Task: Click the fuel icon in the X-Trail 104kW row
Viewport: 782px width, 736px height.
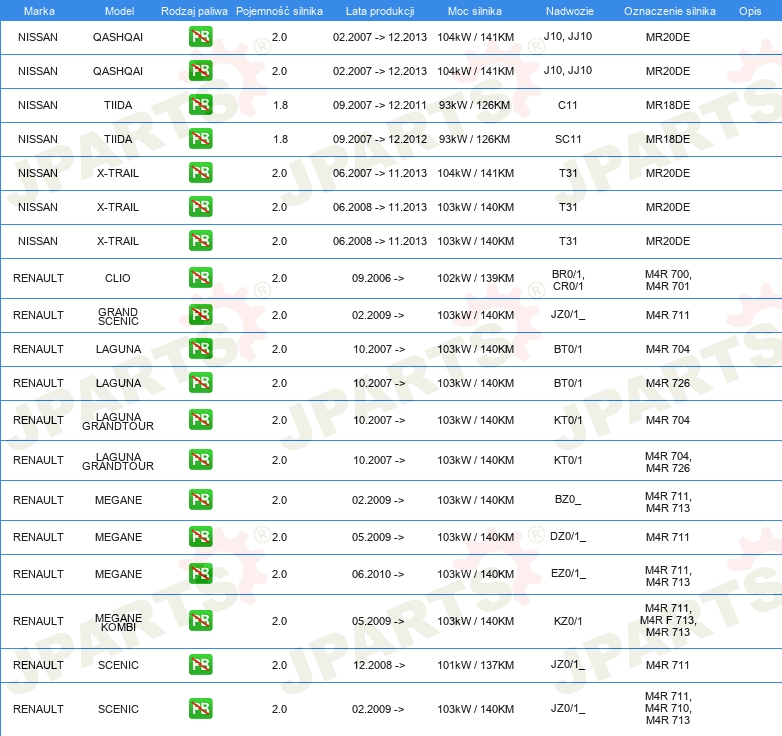Action: click(200, 173)
